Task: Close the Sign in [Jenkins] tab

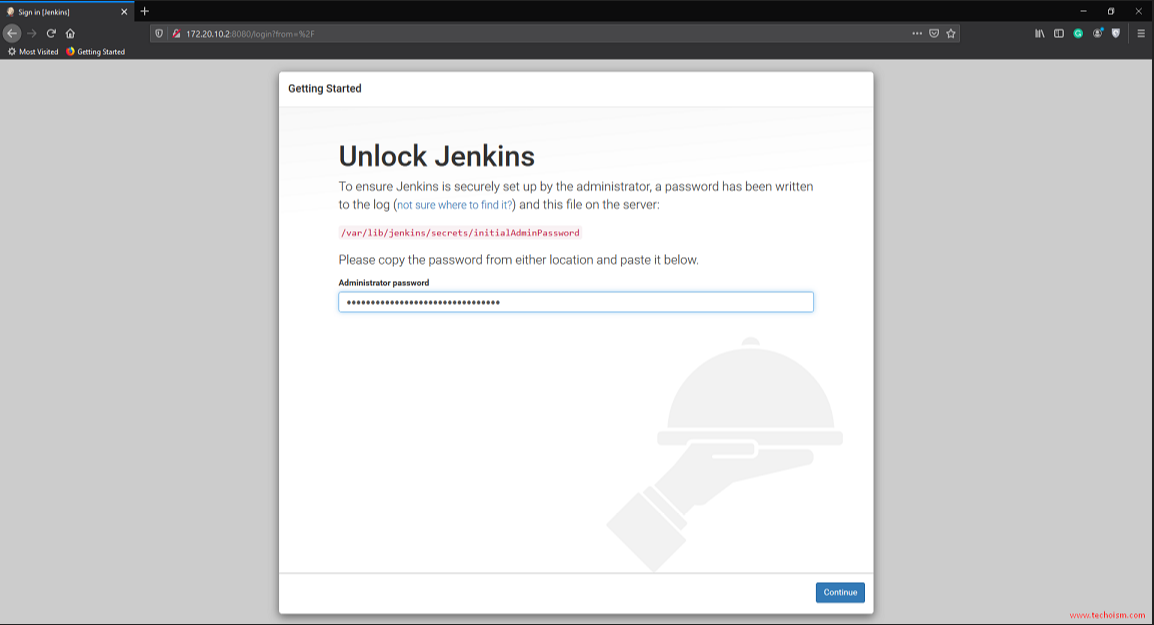Action: pos(124,12)
